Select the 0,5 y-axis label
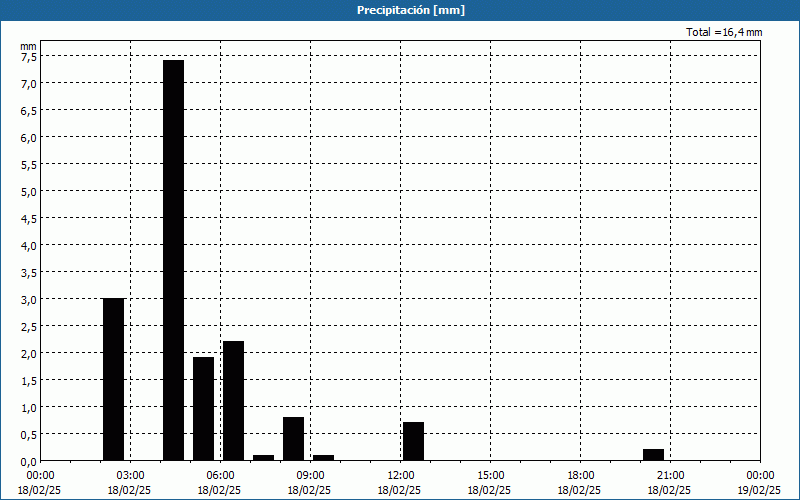 click(x=29, y=435)
